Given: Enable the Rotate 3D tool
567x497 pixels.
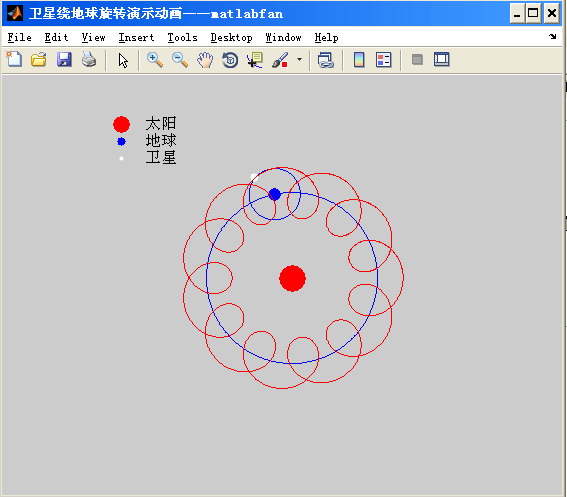Looking at the screenshot, I should (x=230, y=60).
